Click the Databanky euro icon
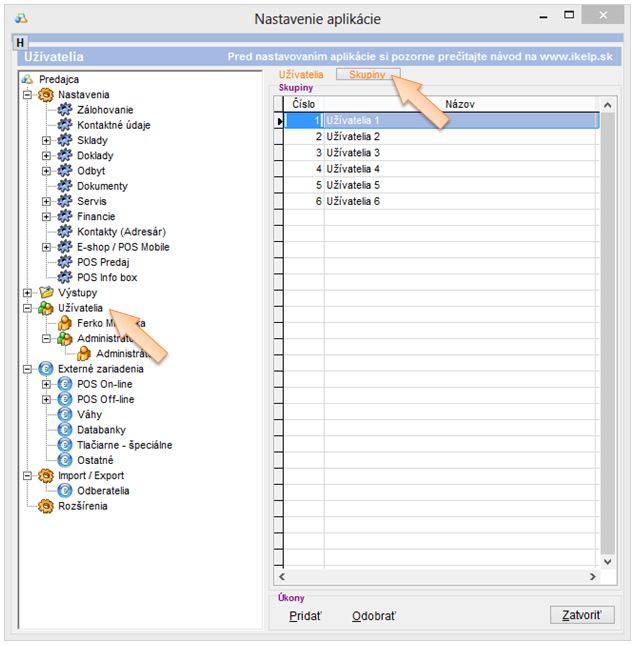This screenshot has width=635, height=645. [65, 430]
